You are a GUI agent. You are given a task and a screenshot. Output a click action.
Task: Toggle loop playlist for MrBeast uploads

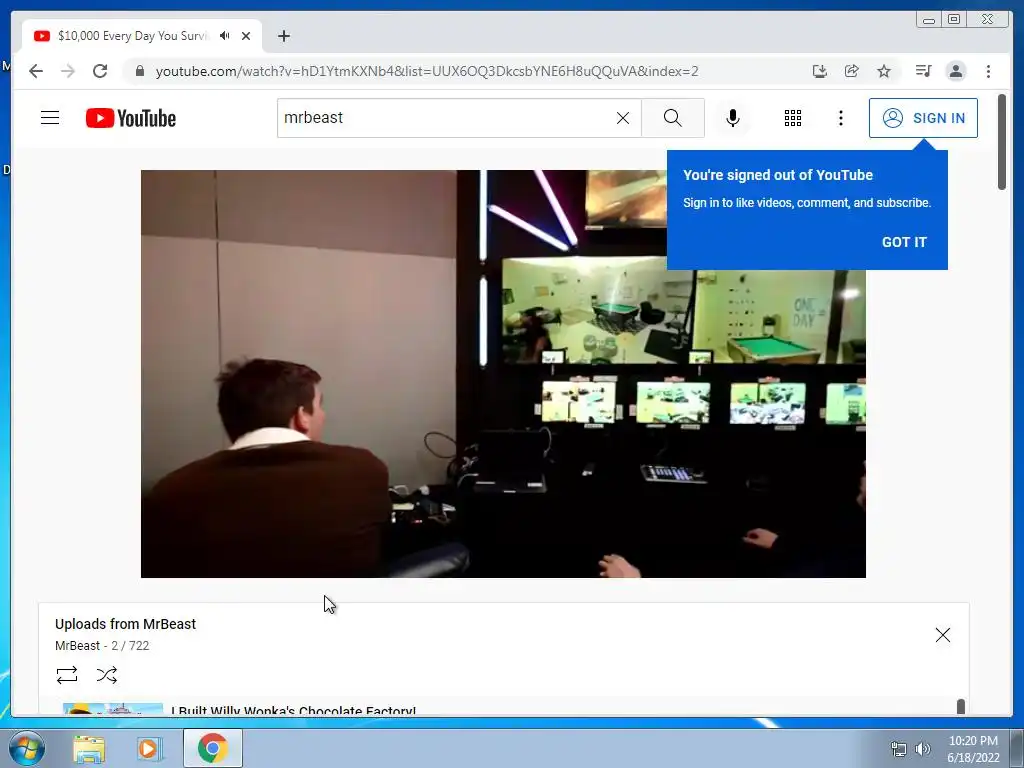pyautogui.click(x=67, y=675)
